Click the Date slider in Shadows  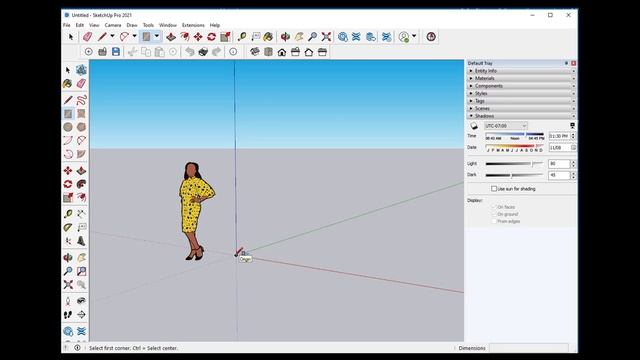(514, 146)
